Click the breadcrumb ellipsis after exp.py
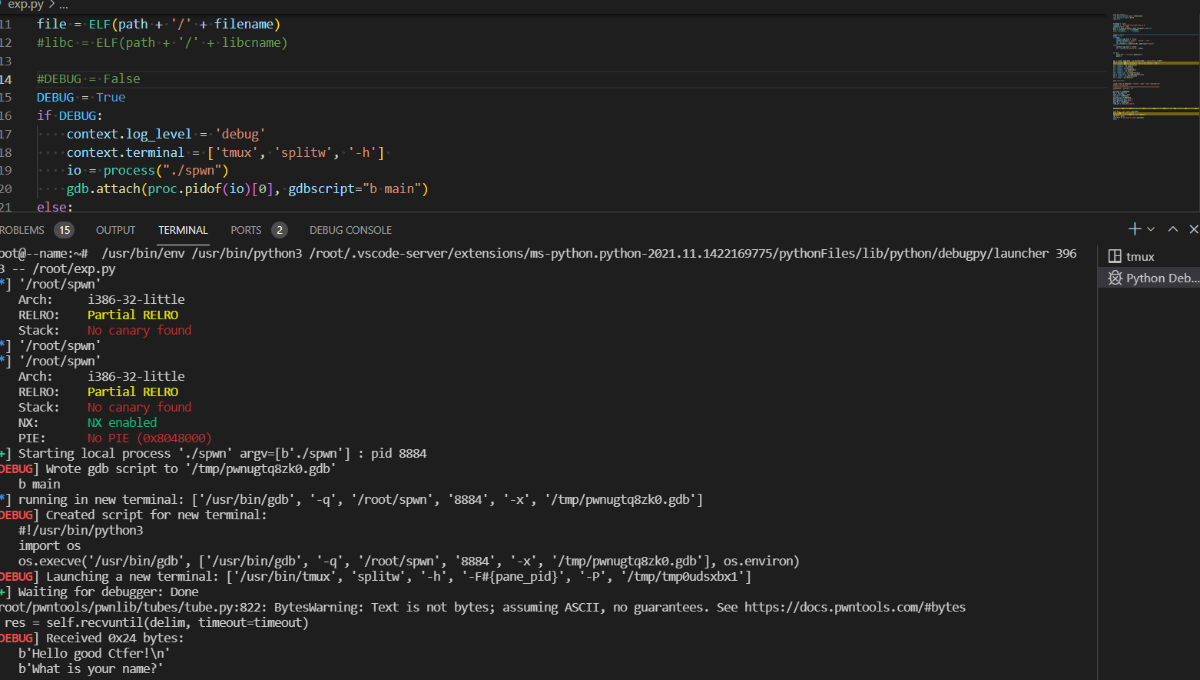Viewport: 1200px width, 680px height. pyautogui.click(x=63, y=5)
